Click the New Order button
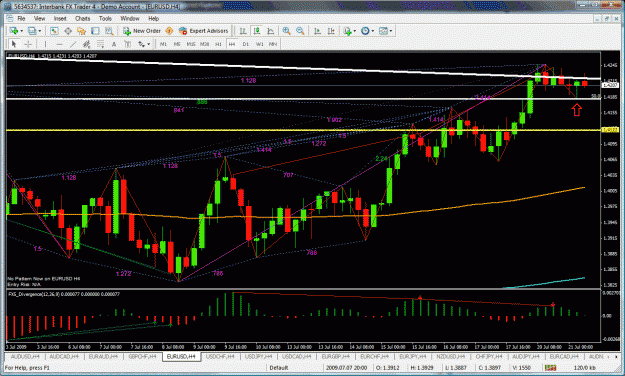The width and height of the screenshot is (625, 376). (142, 31)
